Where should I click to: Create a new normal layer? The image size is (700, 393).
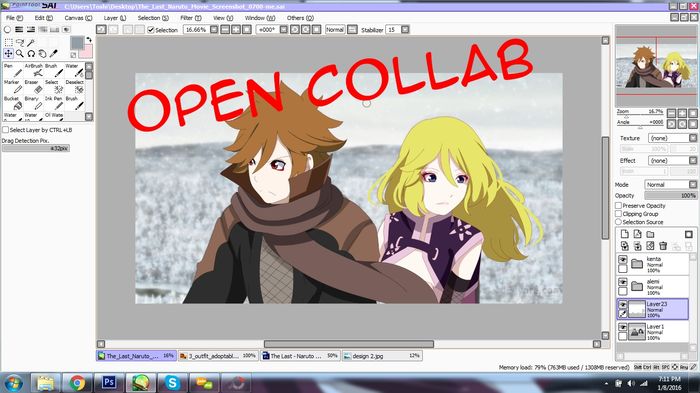(x=625, y=234)
